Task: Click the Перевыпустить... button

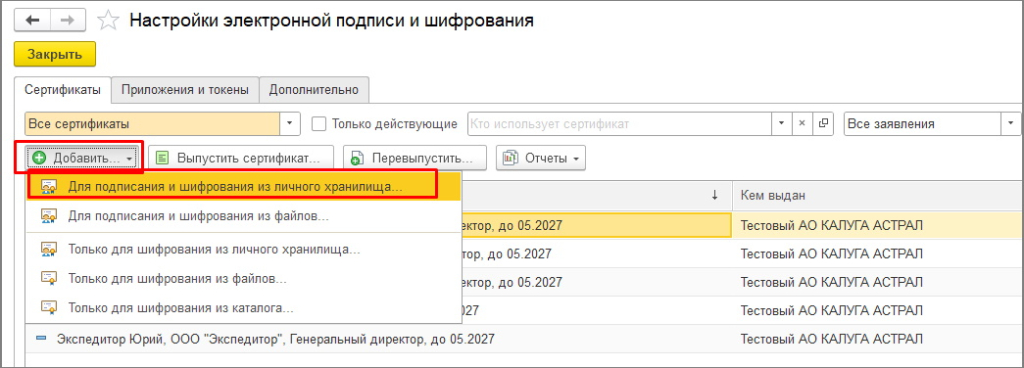Action: [x=415, y=159]
